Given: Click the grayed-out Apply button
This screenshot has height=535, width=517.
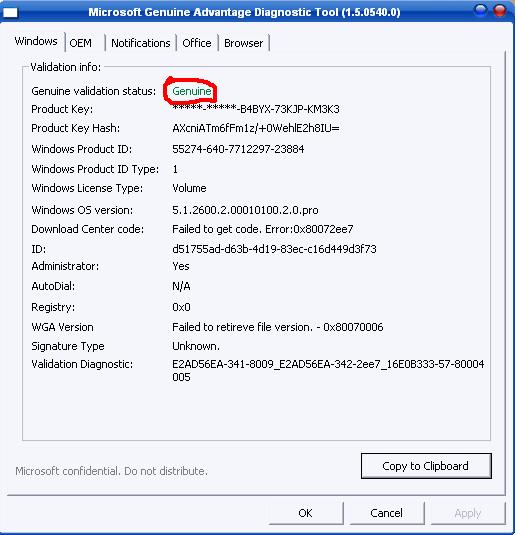Looking at the screenshot, I should [468, 513].
